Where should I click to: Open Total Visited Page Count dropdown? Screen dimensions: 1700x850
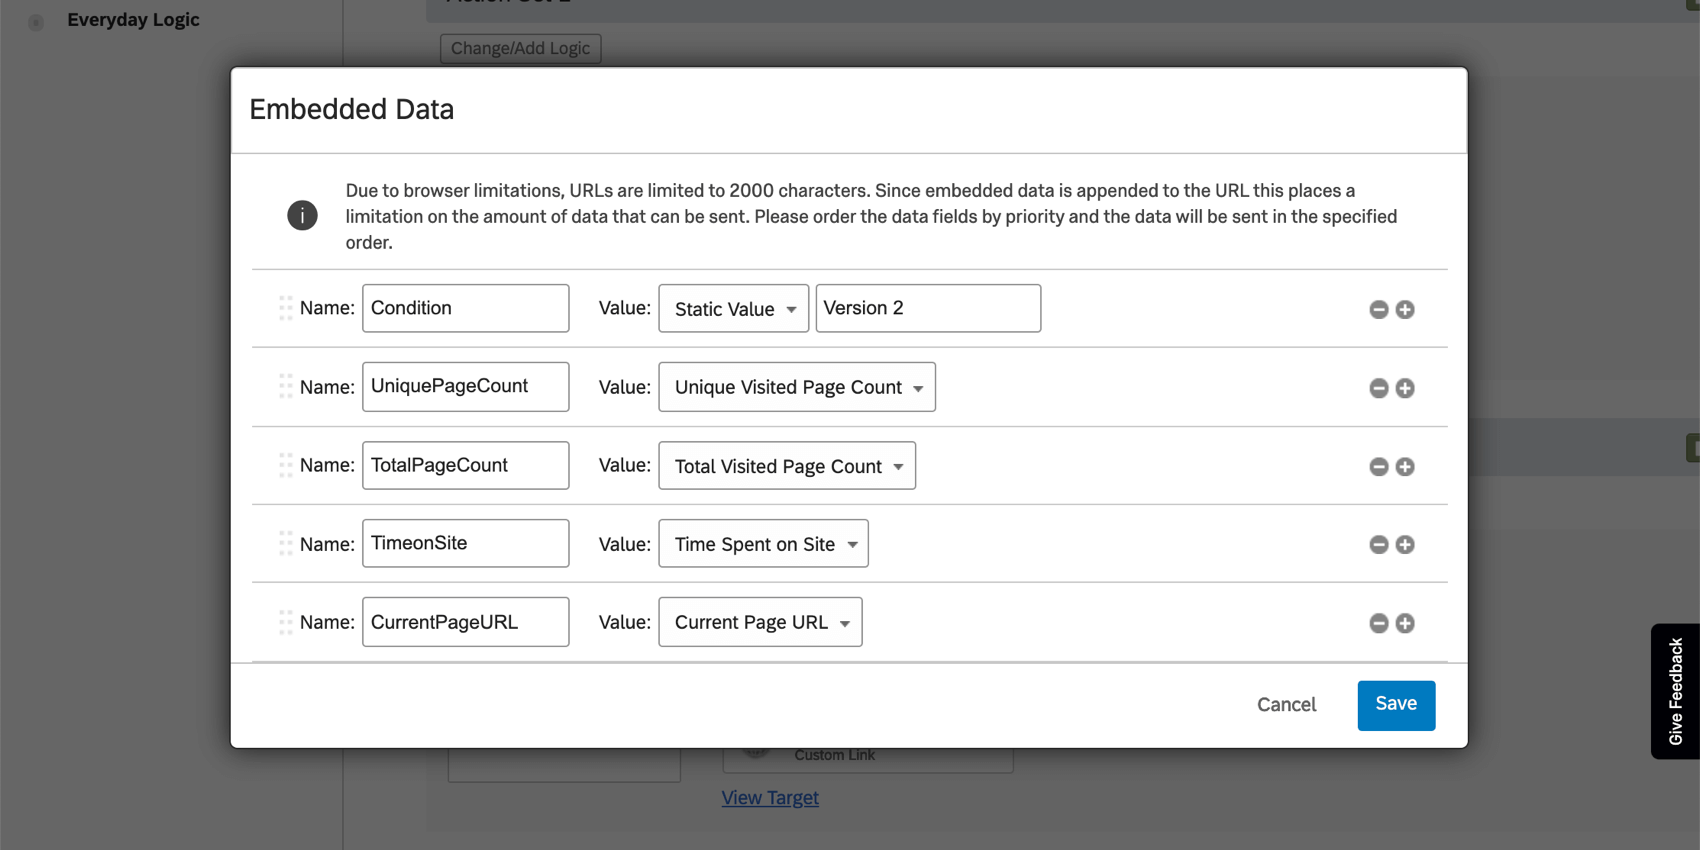[x=786, y=466]
